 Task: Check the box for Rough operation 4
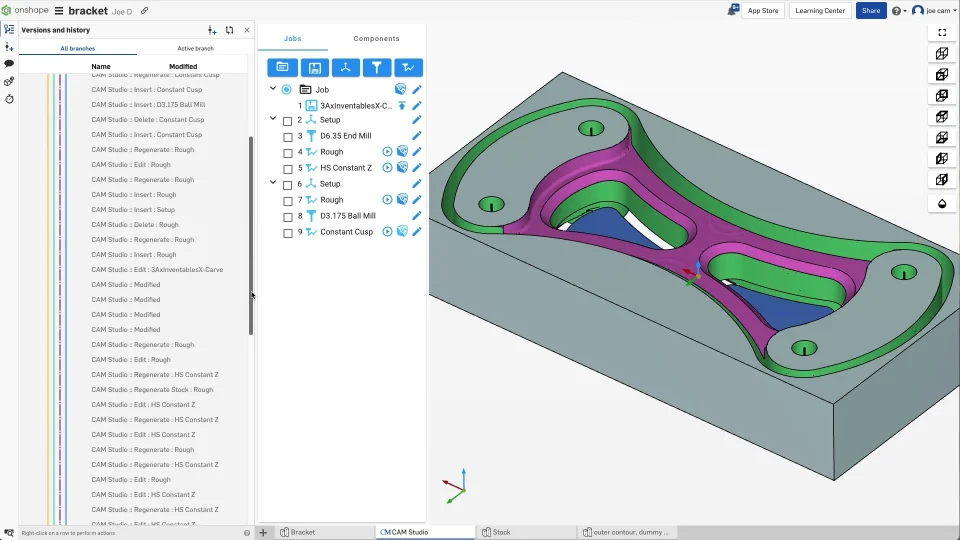(x=288, y=152)
